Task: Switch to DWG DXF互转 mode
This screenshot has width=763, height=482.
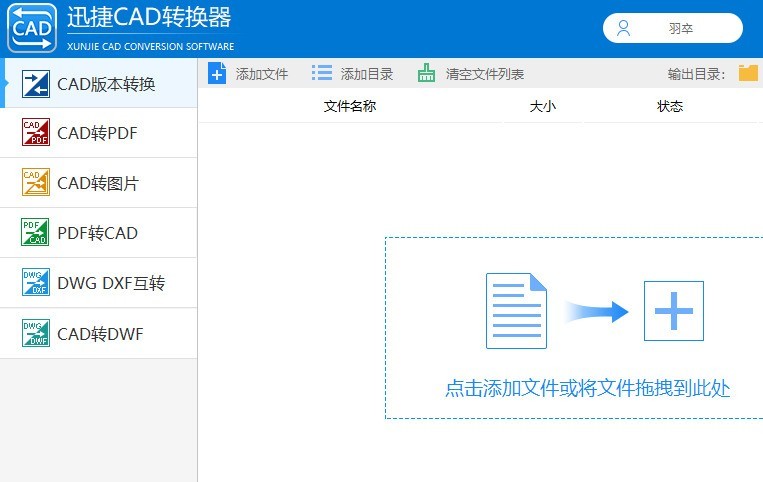Action: (99, 283)
